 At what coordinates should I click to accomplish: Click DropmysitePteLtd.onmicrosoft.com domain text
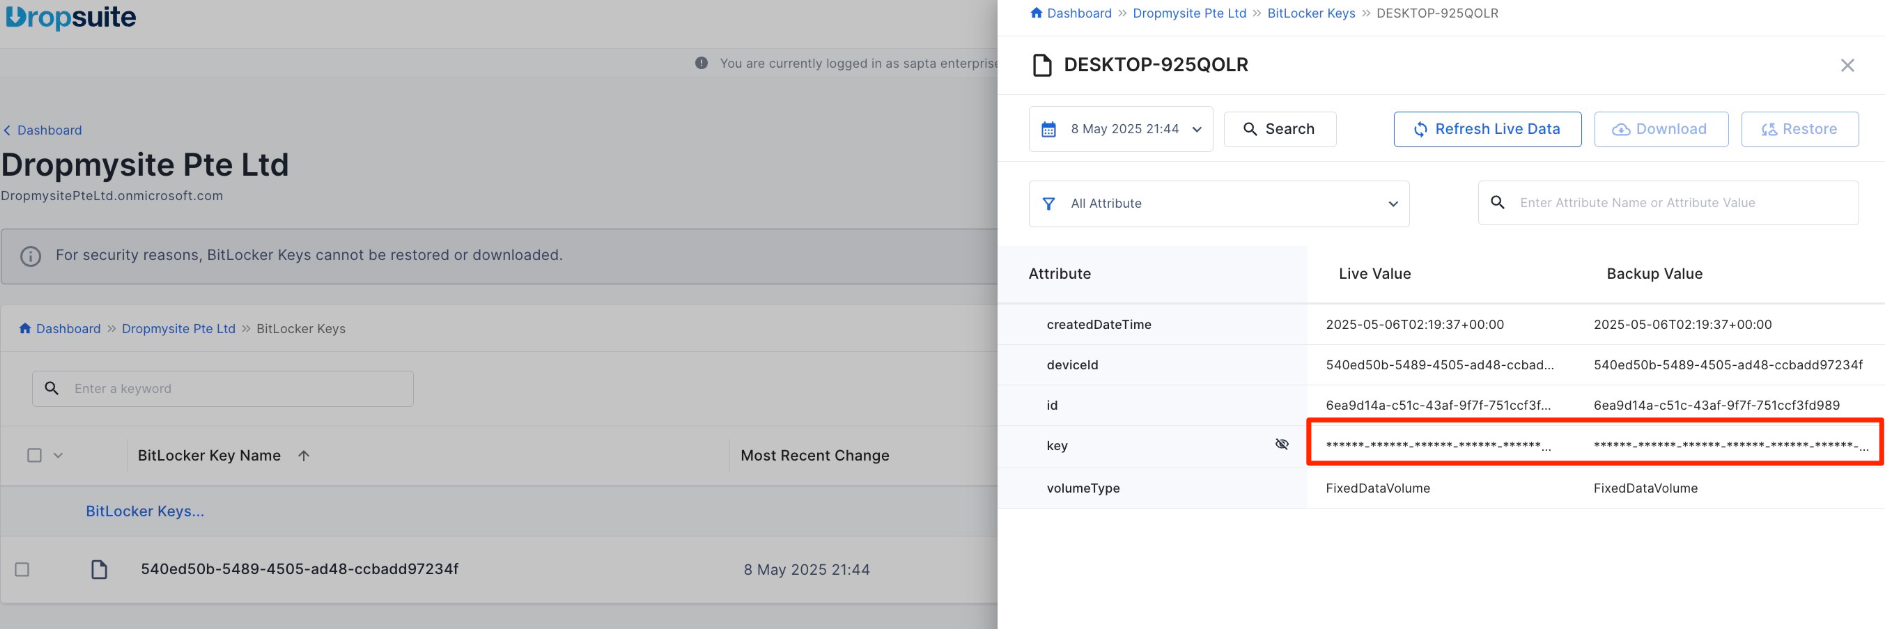(x=112, y=196)
